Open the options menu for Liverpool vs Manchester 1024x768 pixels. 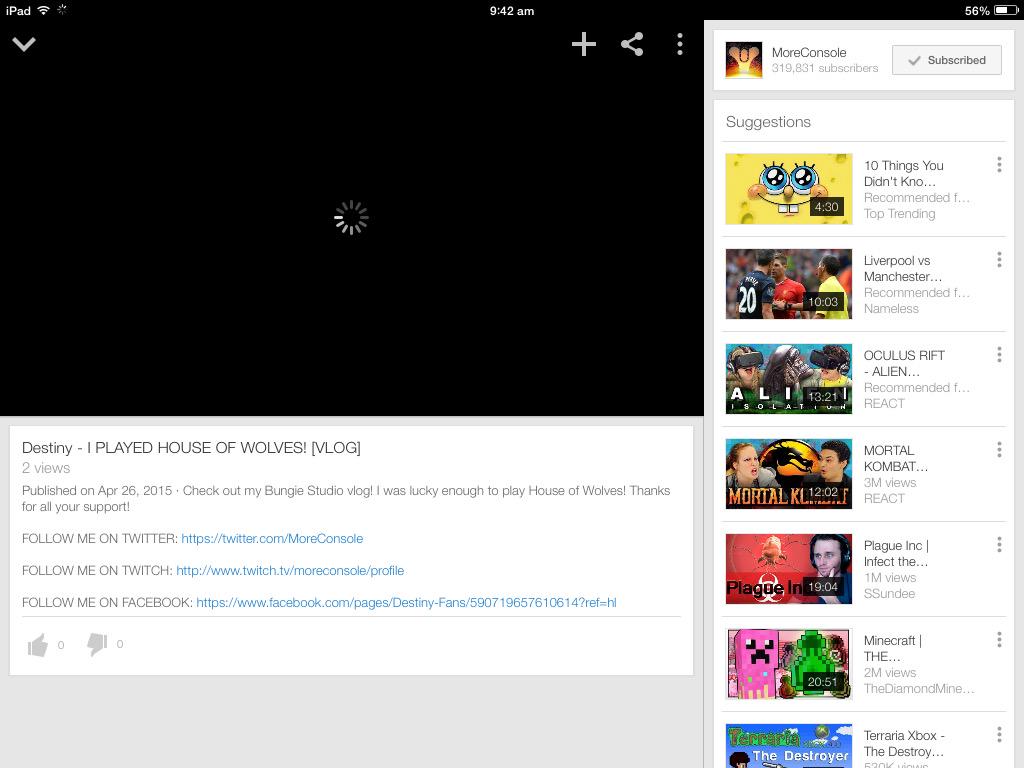(999, 260)
